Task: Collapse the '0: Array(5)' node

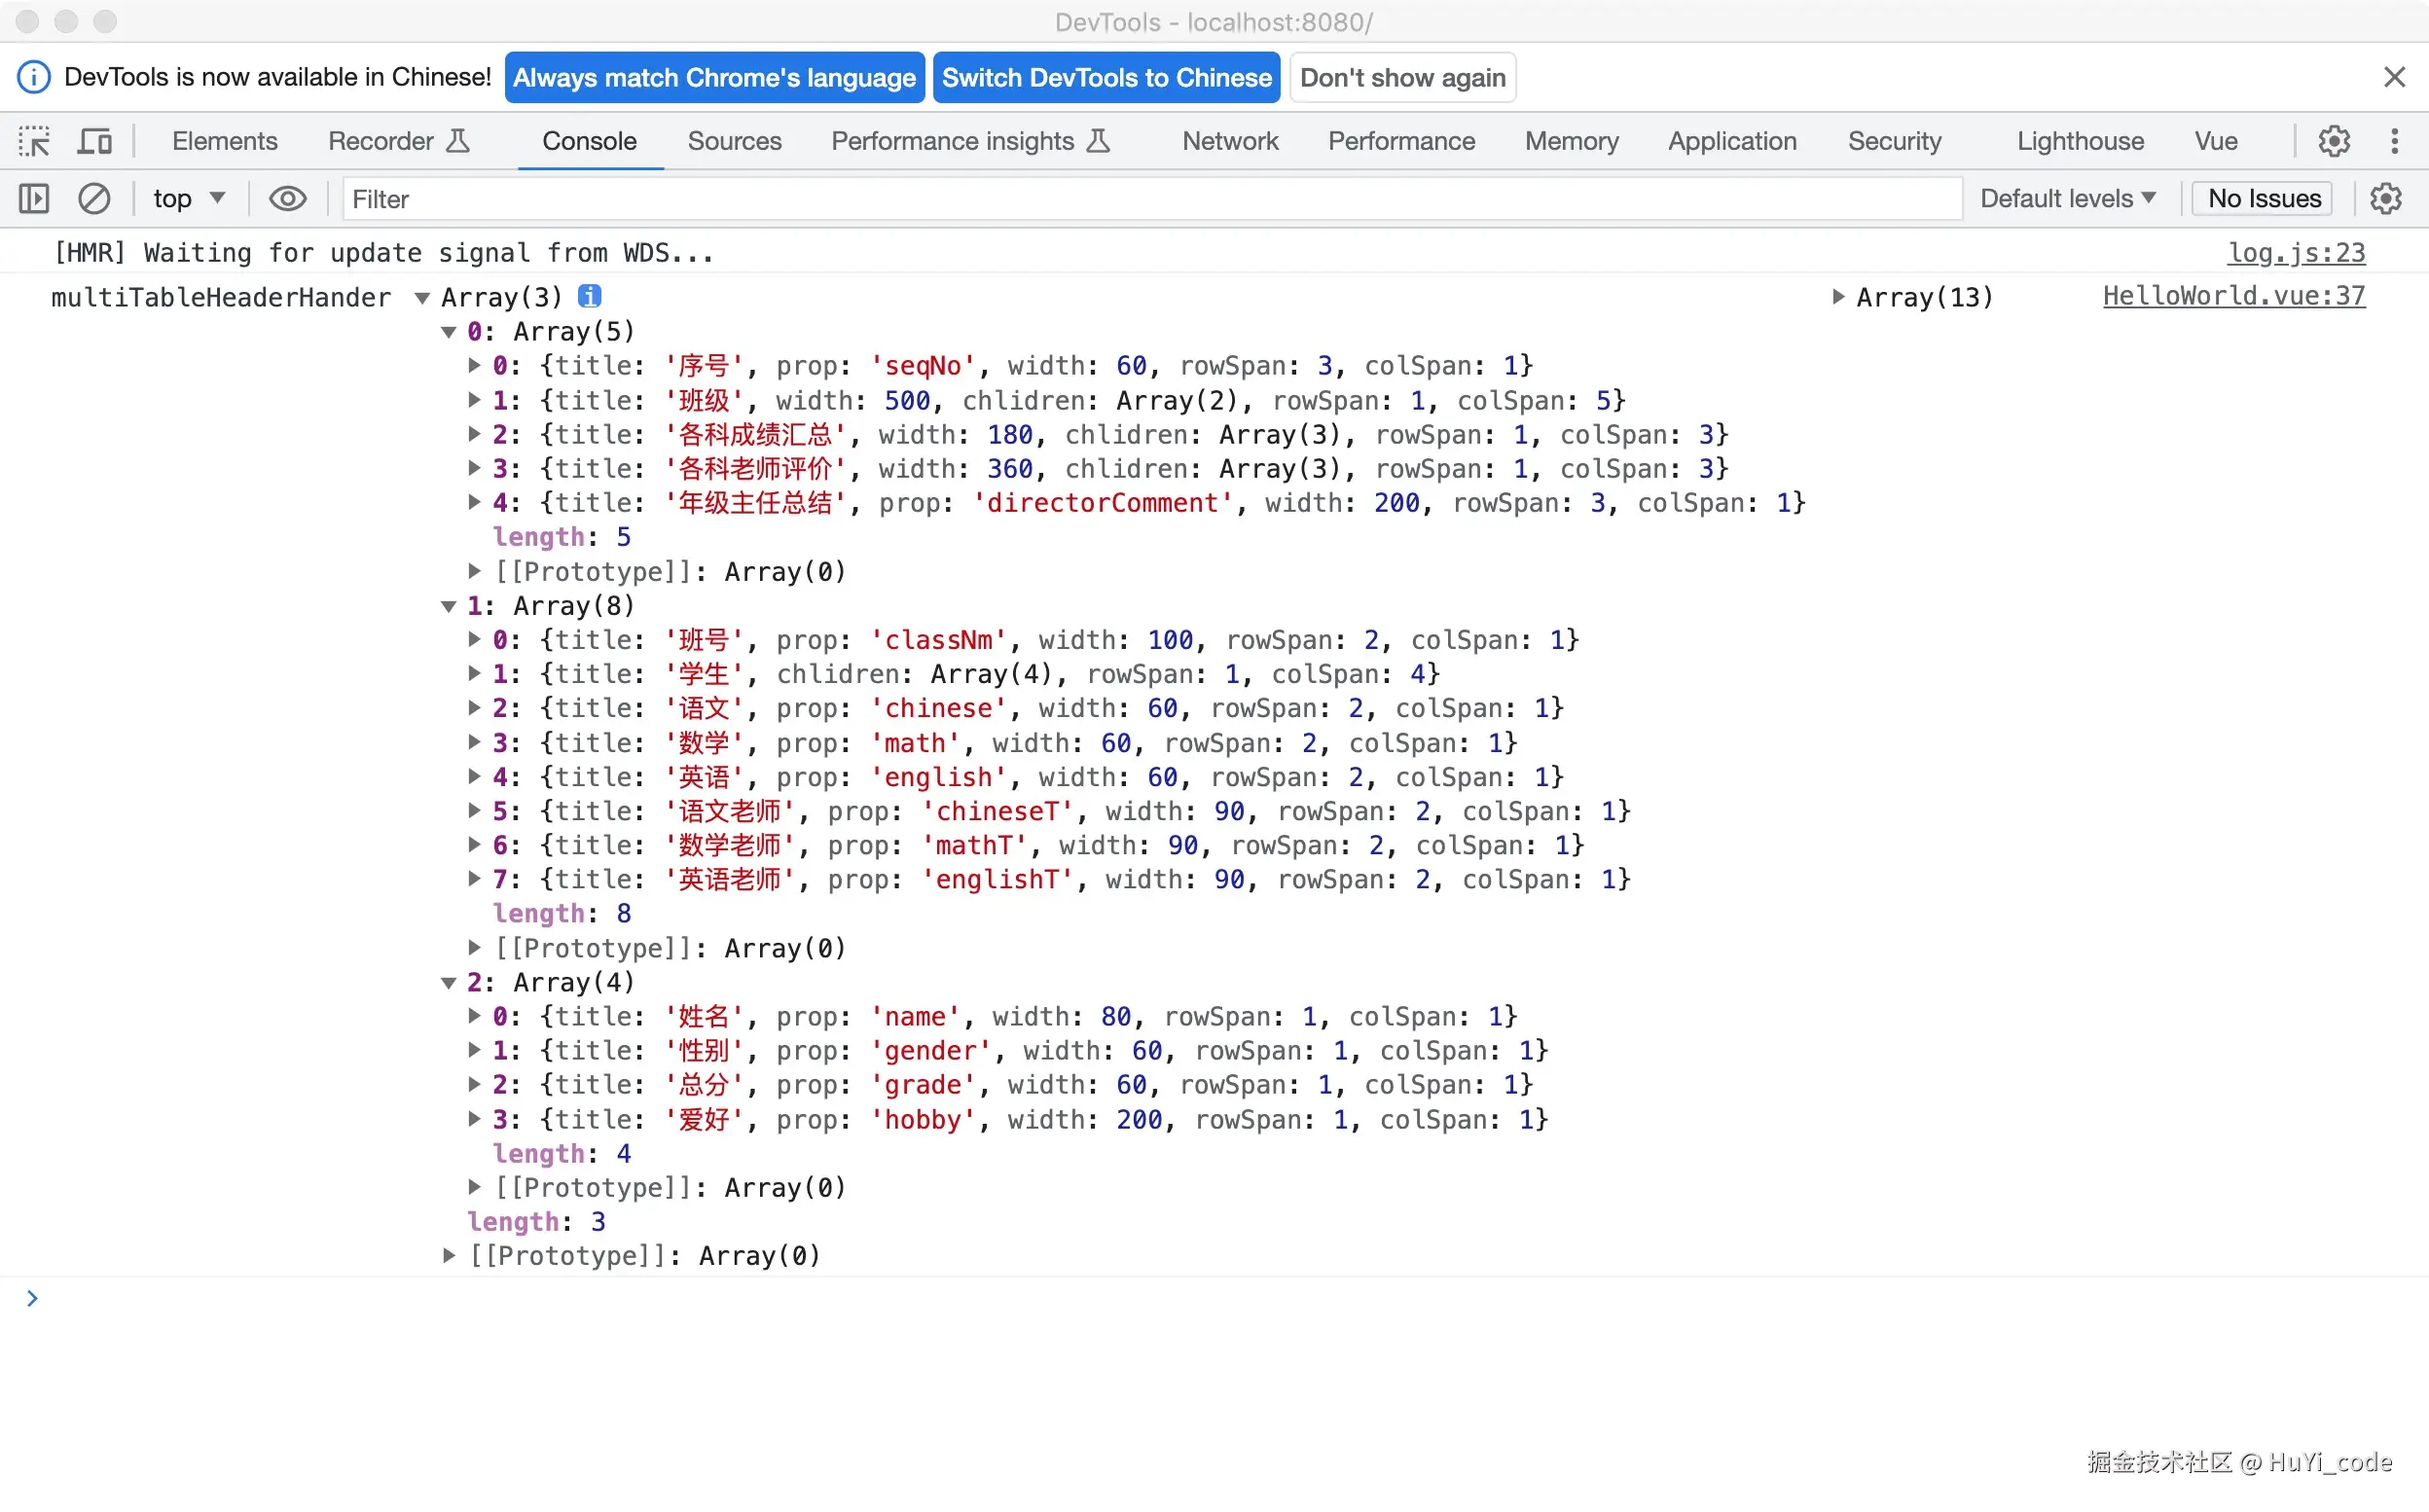Action: (x=448, y=331)
